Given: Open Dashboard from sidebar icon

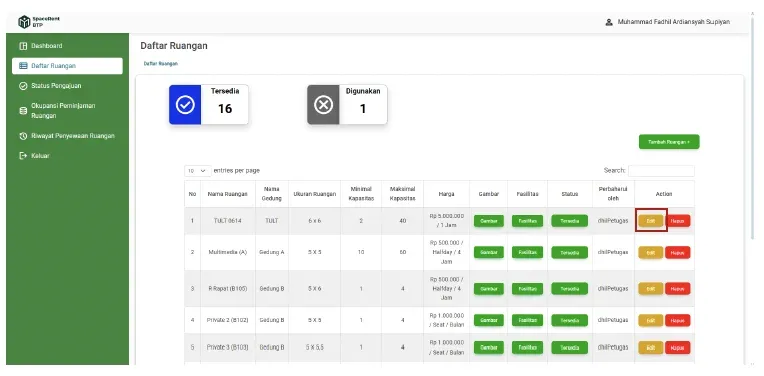Looking at the screenshot, I should click(22, 46).
